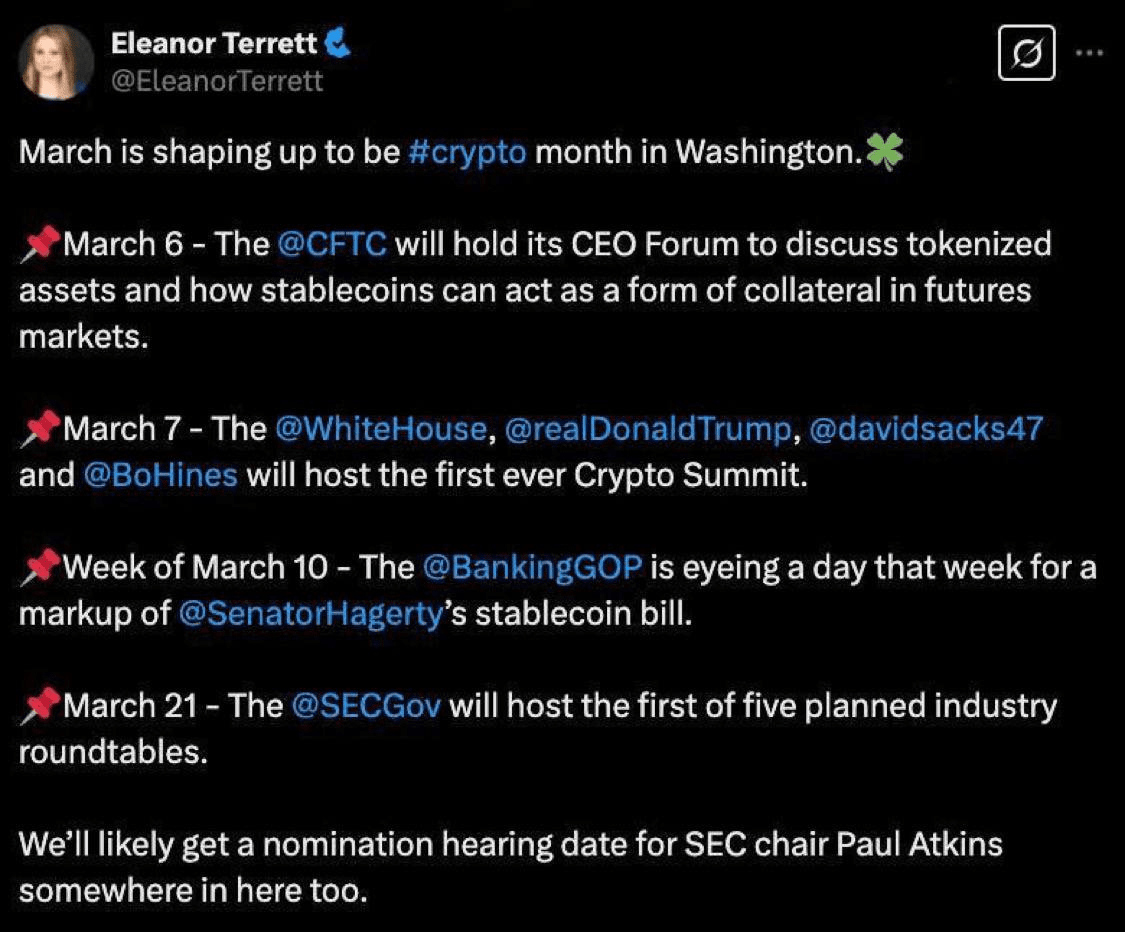Open the Eleanor Terrett display name link
Screen dimensions: 1125x932
click(x=214, y=43)
